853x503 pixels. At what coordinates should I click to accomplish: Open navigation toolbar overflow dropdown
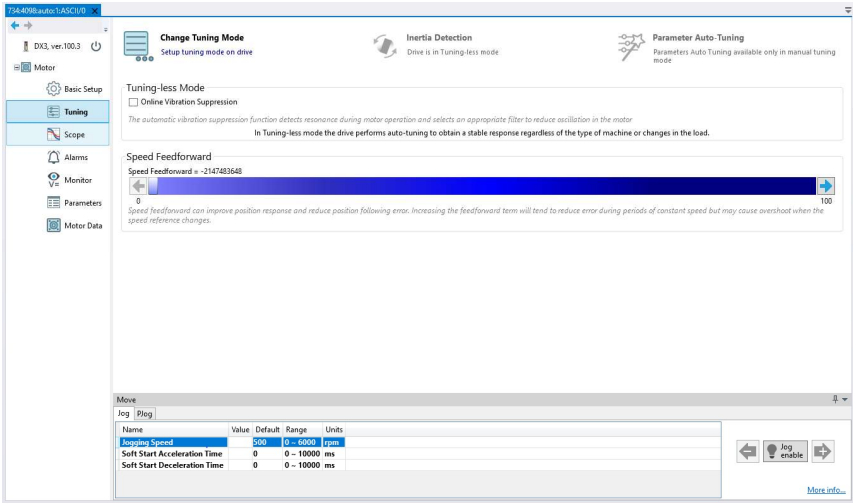(x=106, y=30)
